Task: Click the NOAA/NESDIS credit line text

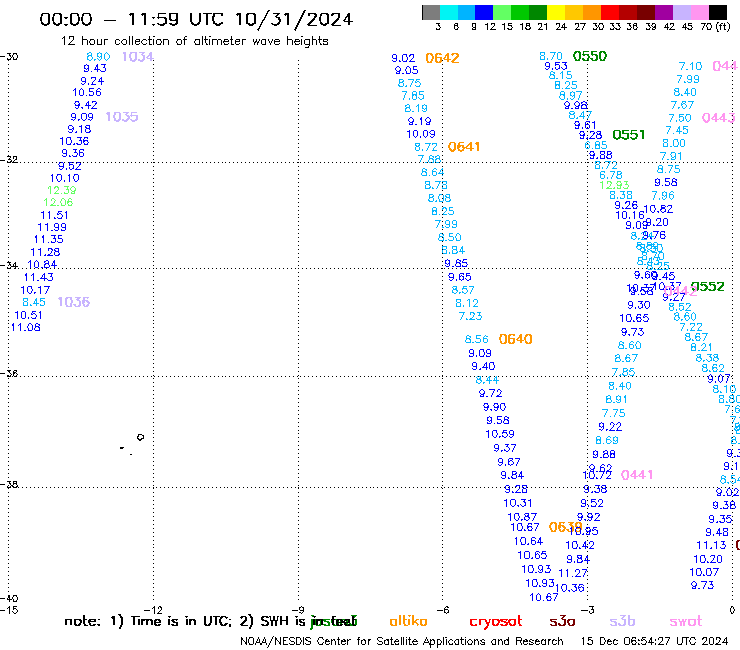Action: pos(402,642)
